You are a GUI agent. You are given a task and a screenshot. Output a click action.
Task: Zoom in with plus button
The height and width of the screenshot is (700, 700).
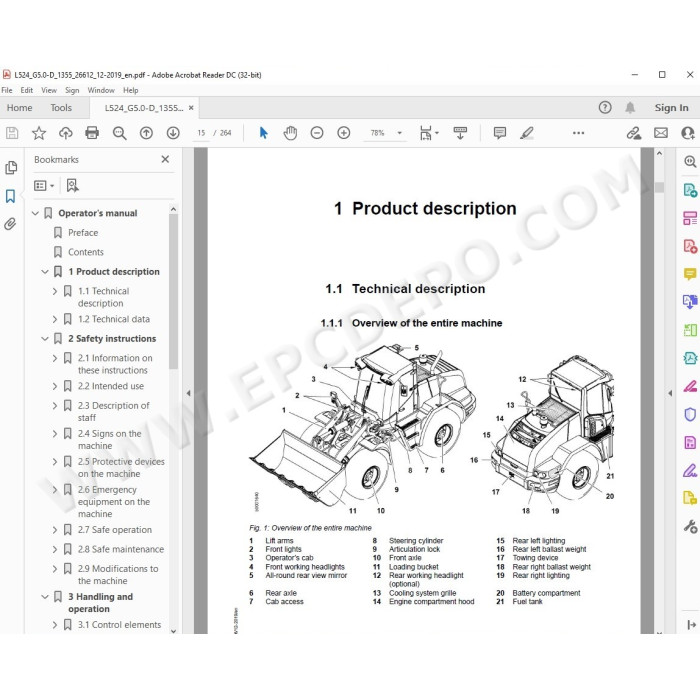click(344, 133)
